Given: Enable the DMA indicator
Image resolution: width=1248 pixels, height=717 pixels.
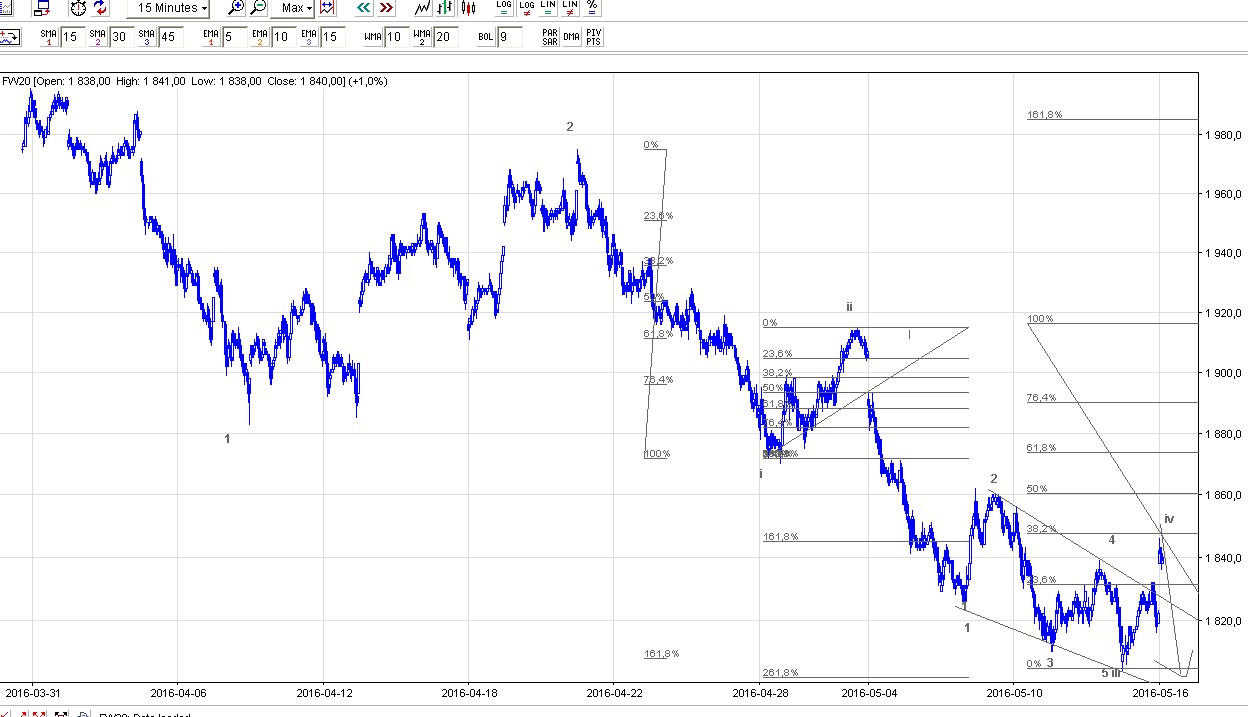Looking at the screenshot, I should coord(572,37).
